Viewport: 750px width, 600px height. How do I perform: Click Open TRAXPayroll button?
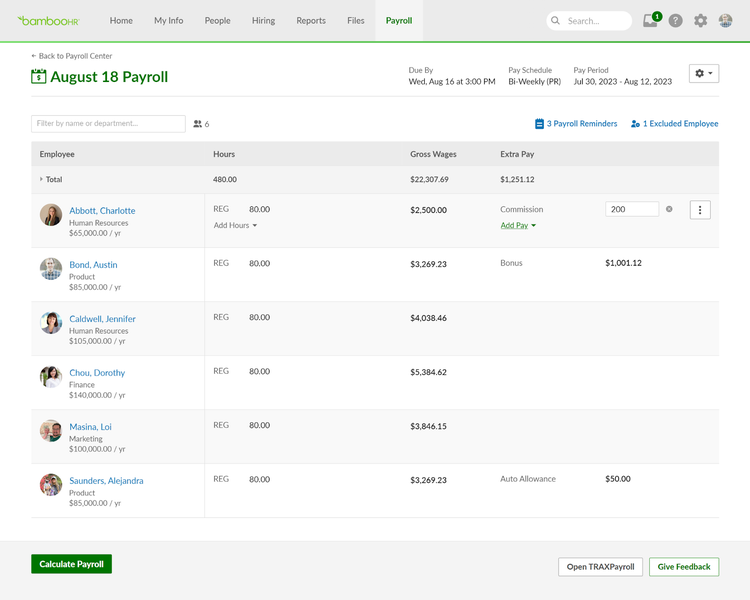point(600,567)
